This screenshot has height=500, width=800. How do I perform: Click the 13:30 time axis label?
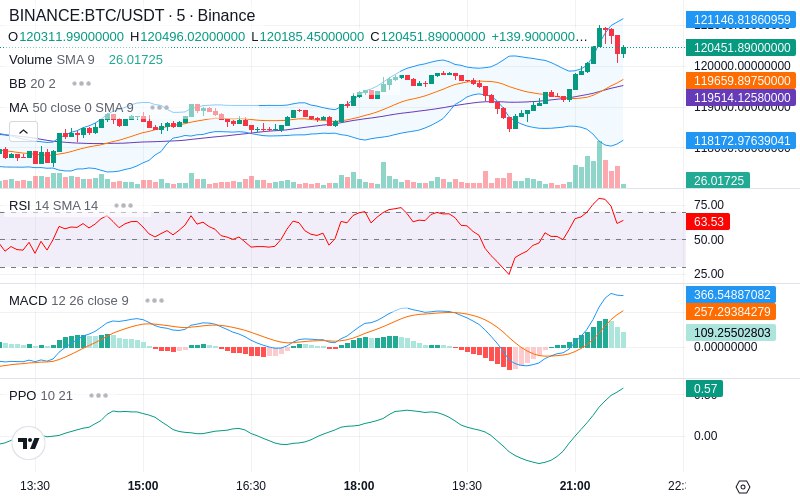35,486
